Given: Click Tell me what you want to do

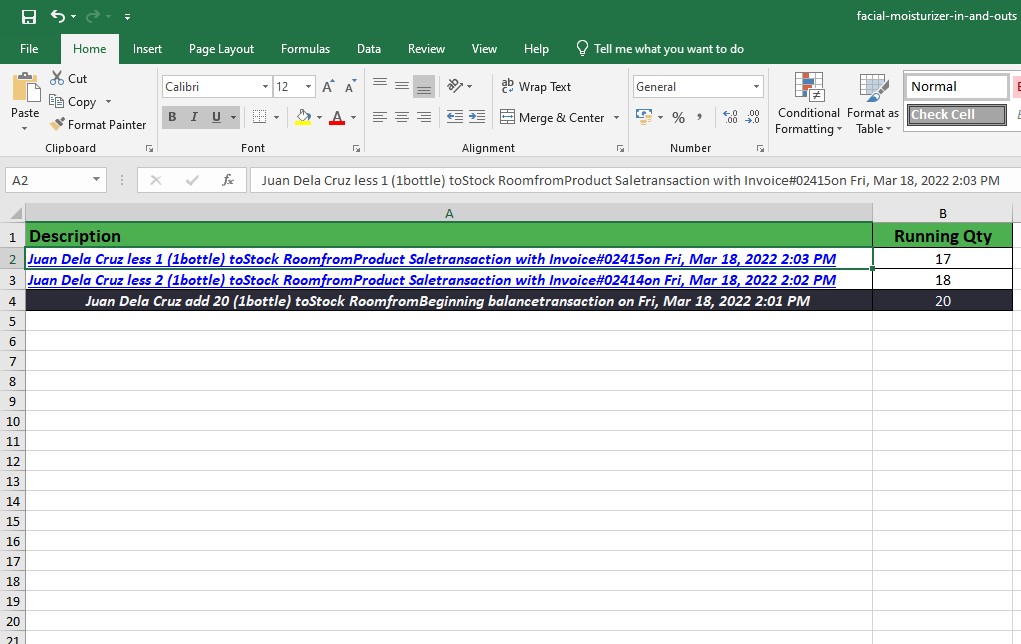Looking at the screenshot, I should click(x=660, y=49).
